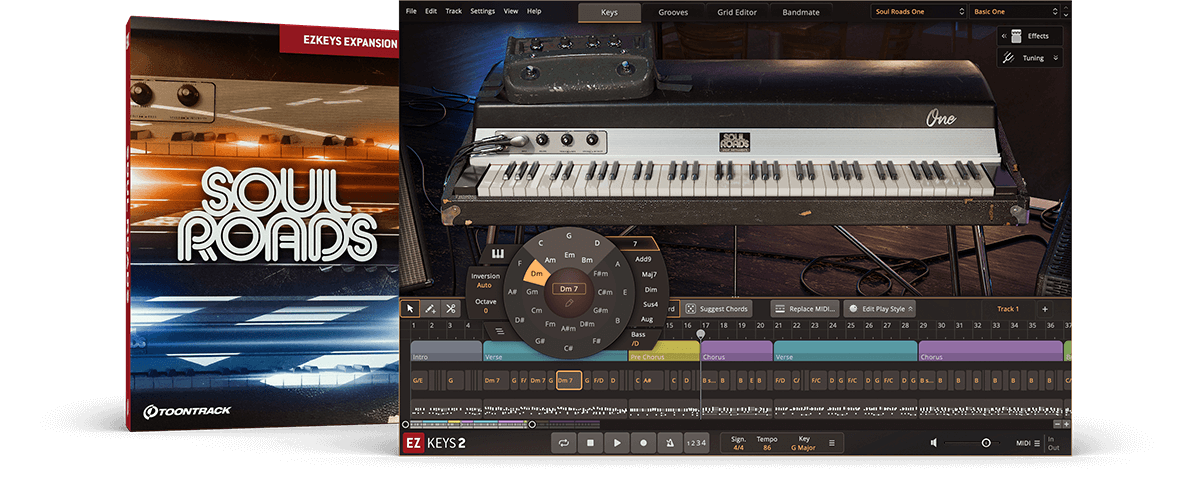Toggle the 1234 count-in
The height and width of the screenshot is (488, 1200).
click(x=696, y=443)
